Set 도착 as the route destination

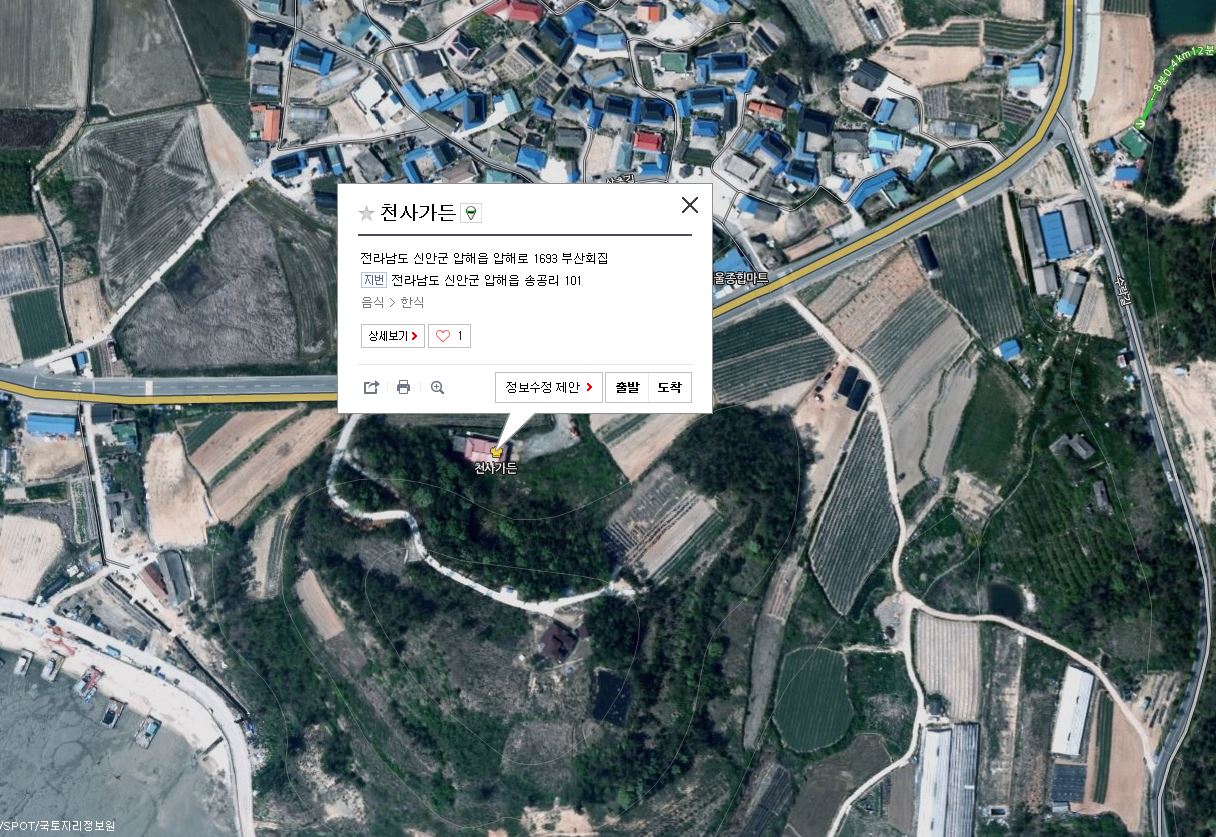[670, 387]
